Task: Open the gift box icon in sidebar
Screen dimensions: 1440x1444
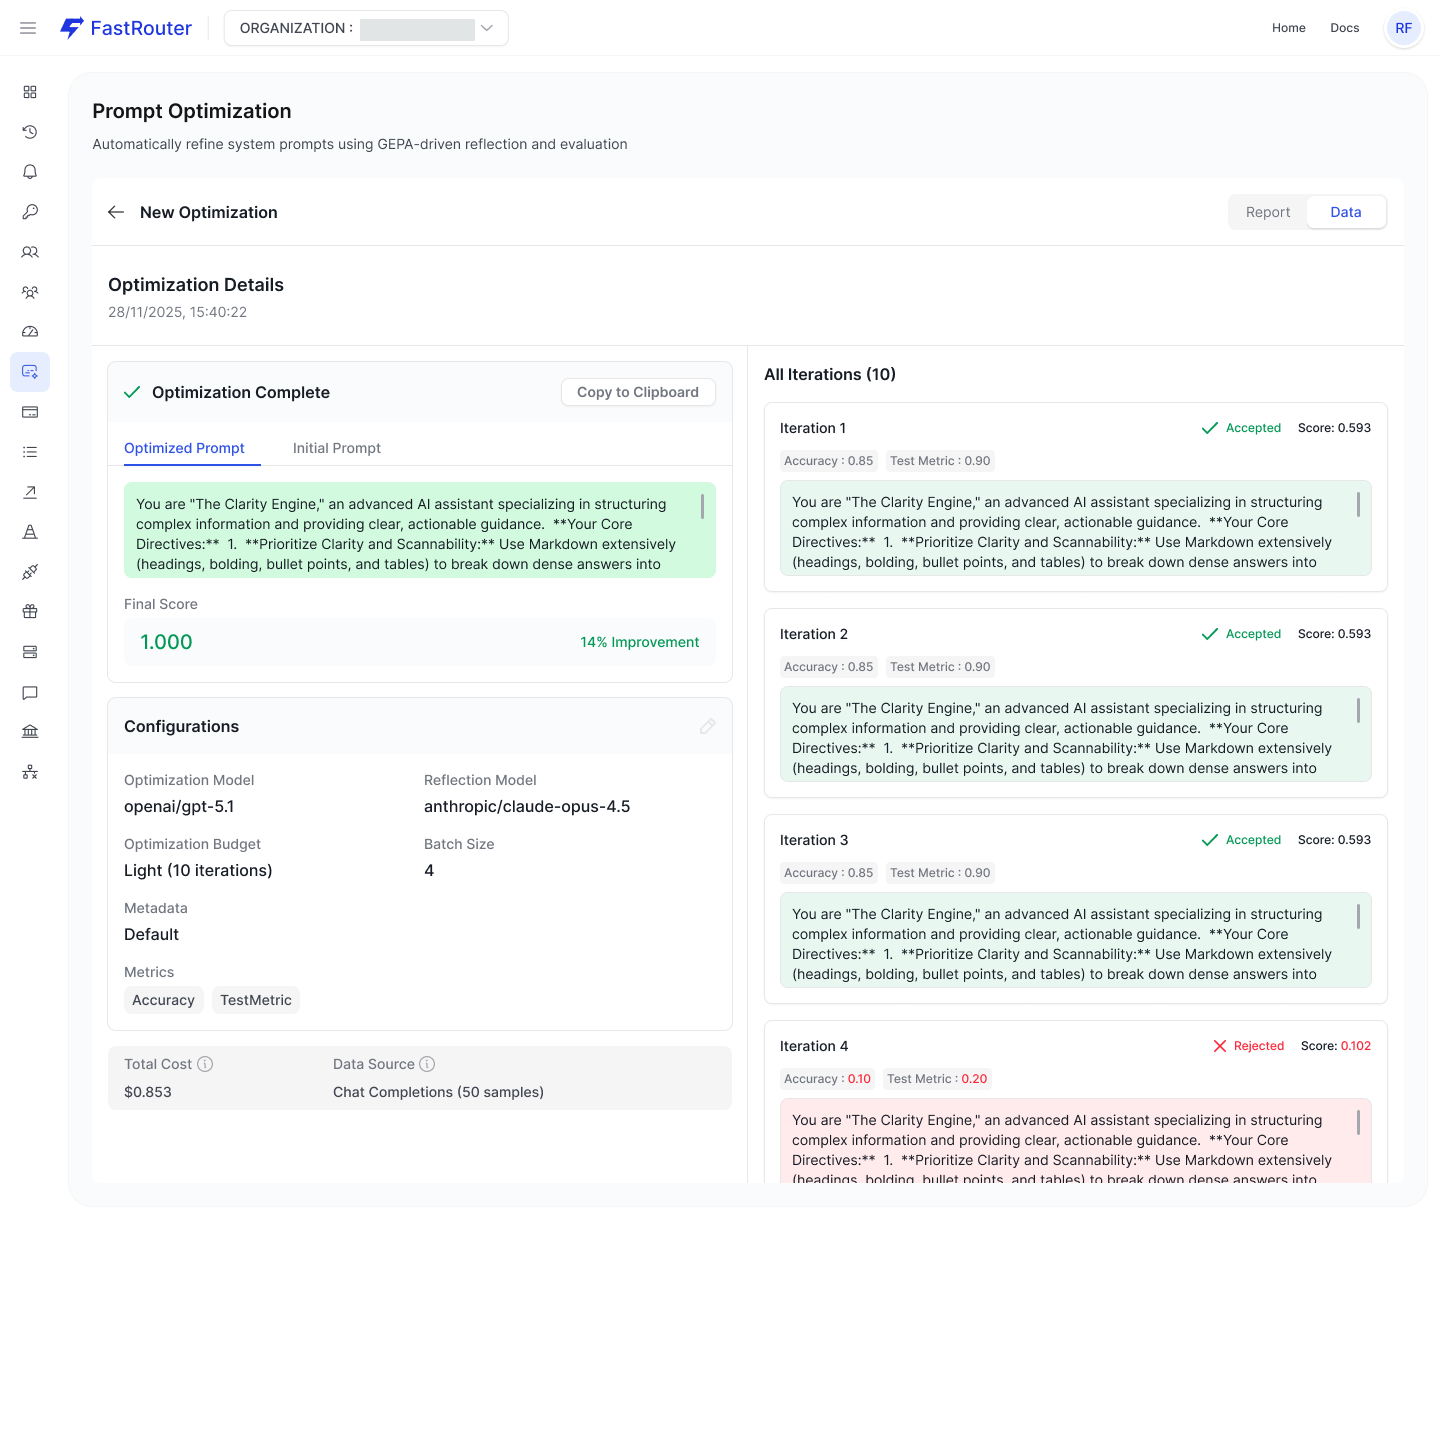Action: [30, 612]
